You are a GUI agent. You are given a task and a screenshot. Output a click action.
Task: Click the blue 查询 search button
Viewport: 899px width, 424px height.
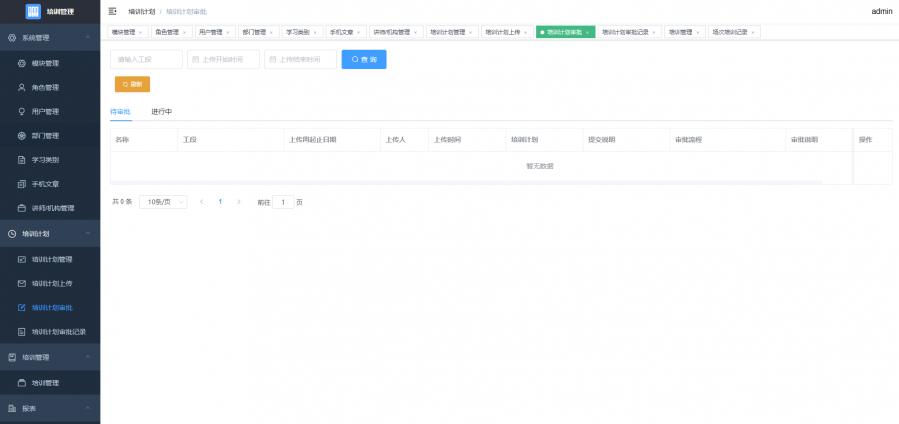click(364, 60)
